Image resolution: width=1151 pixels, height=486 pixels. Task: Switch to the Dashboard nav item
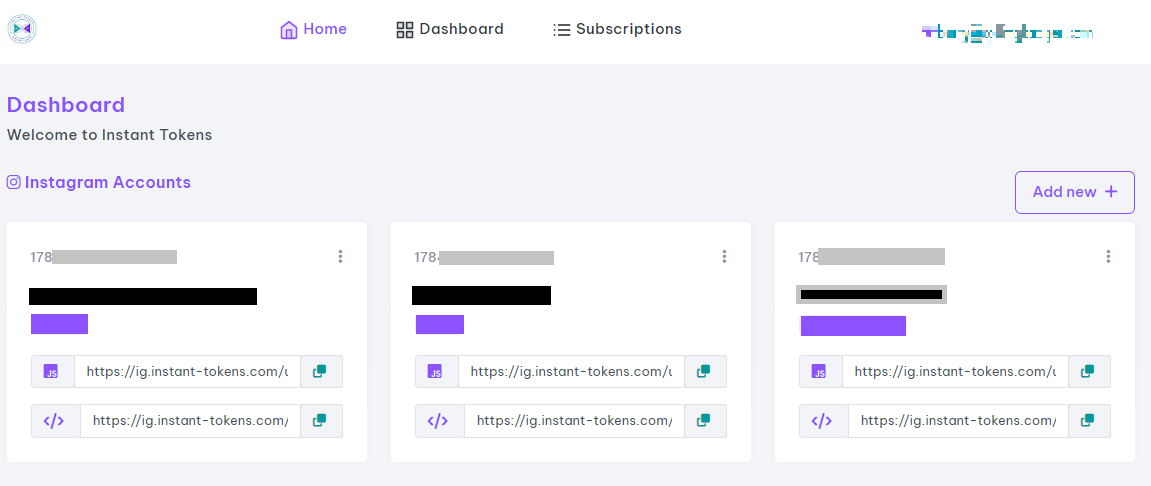(x=450, y=30)
